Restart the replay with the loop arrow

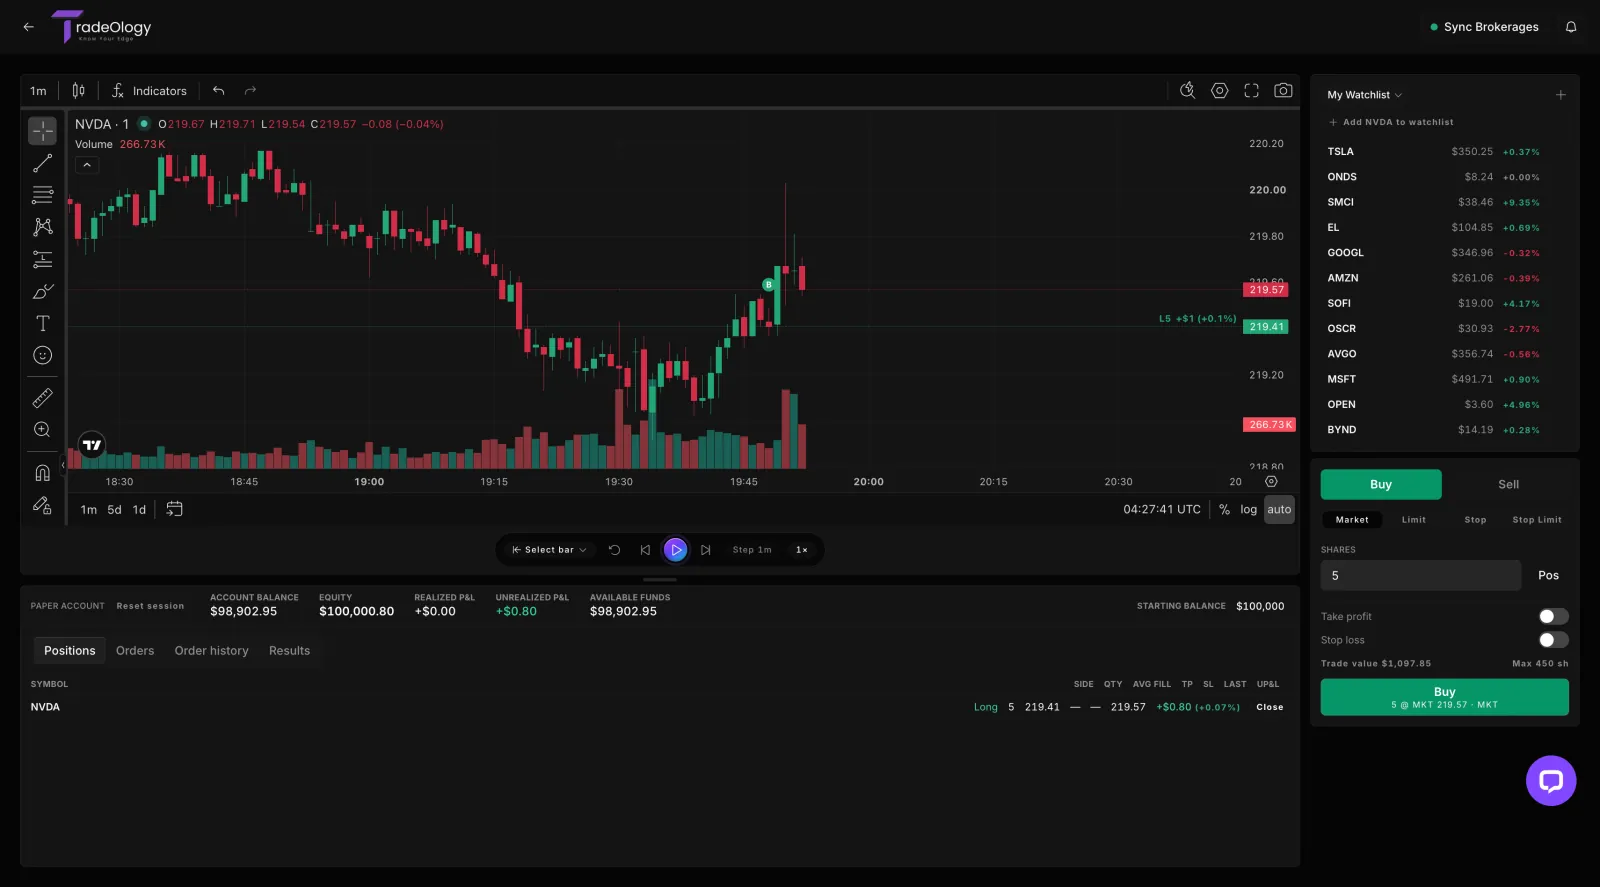pos(615,550)
